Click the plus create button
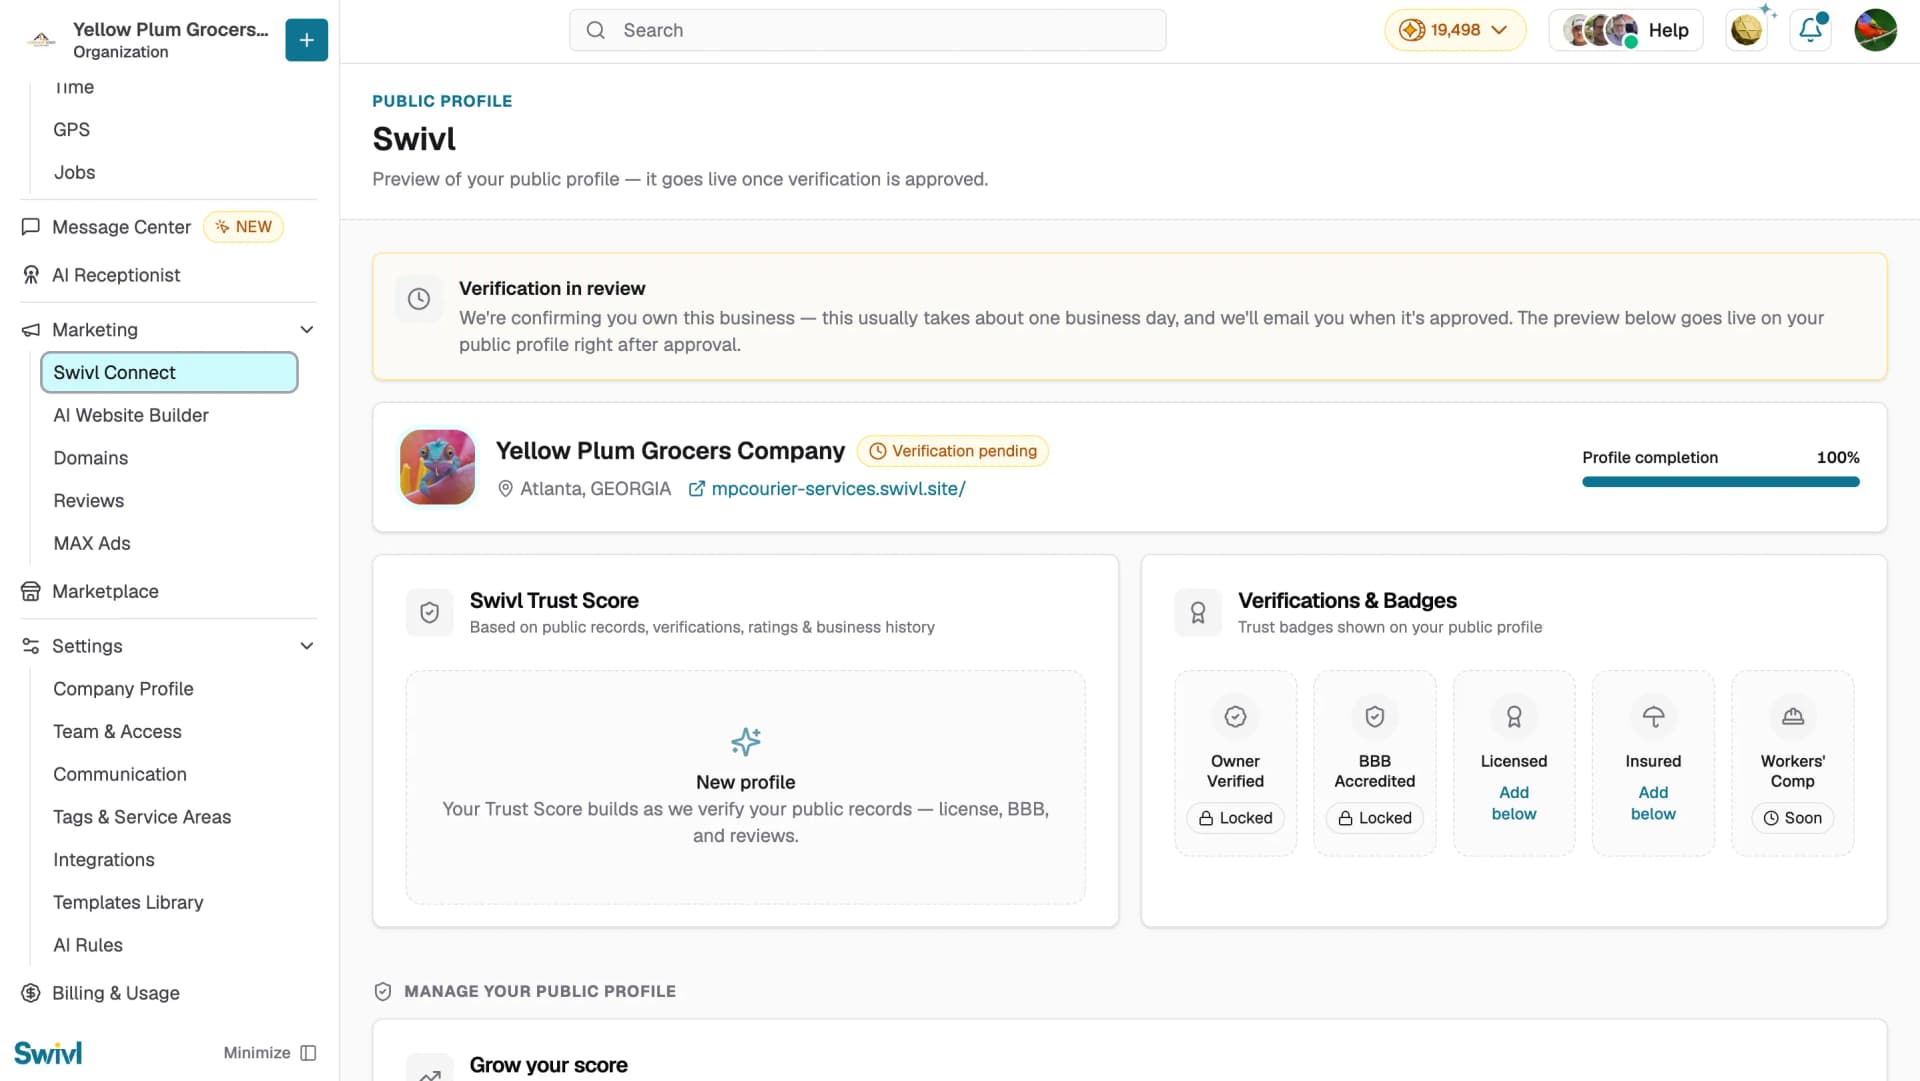 [306, 40]
